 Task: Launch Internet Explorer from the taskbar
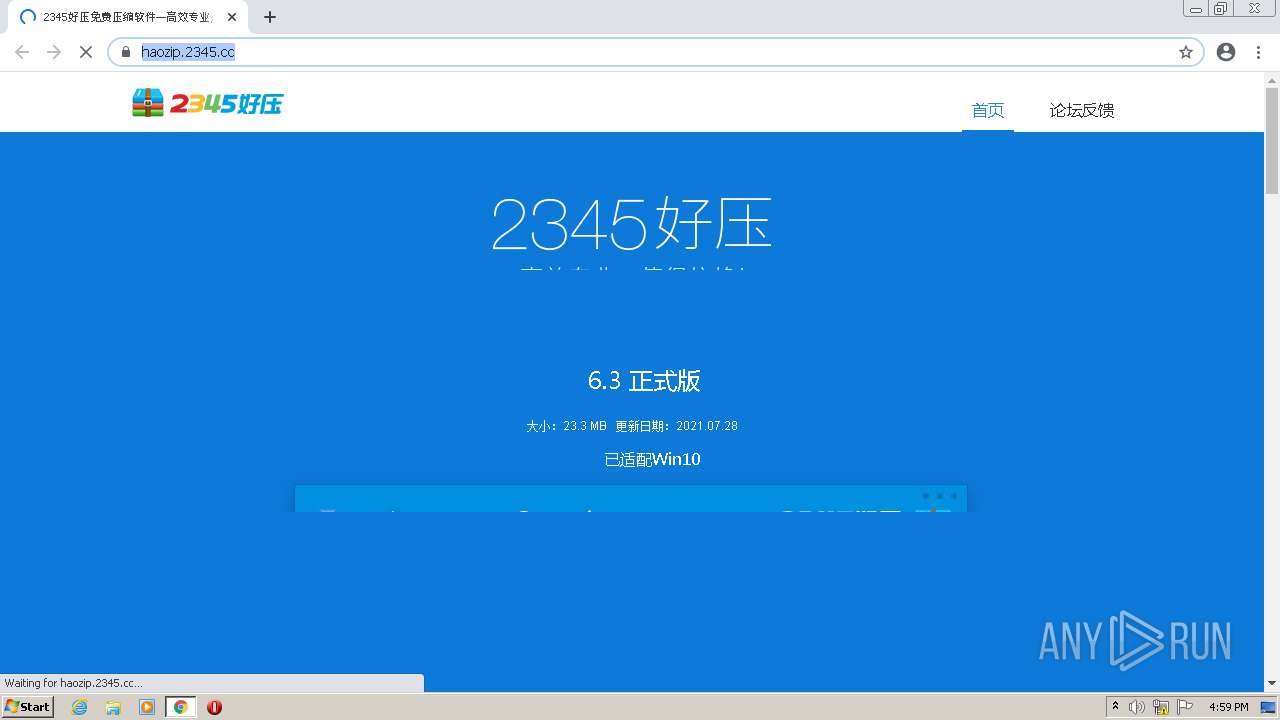click(x=80, y=707)
